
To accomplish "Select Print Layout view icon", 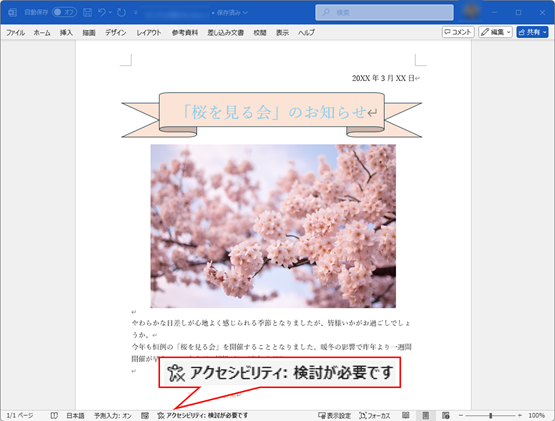I will point(426,415).
